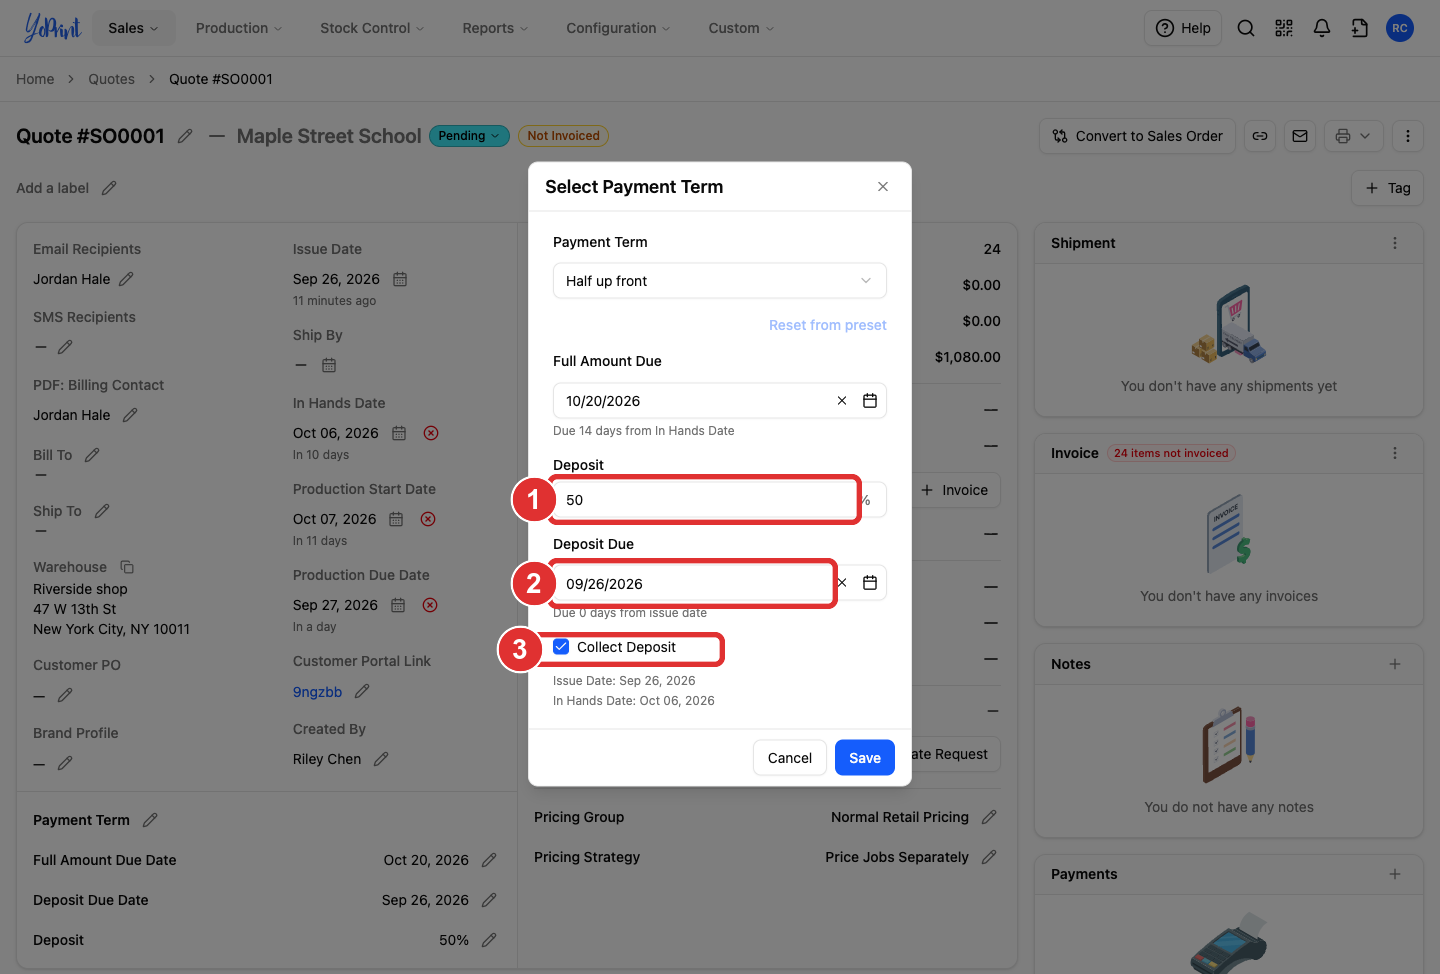
Task: Open calendar for Full Amount Due date
Action: [x=870, y=401]
